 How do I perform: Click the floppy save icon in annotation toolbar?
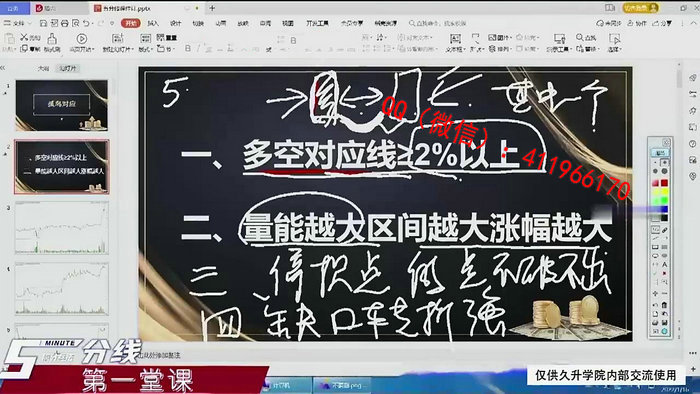[x=664, y=322]
